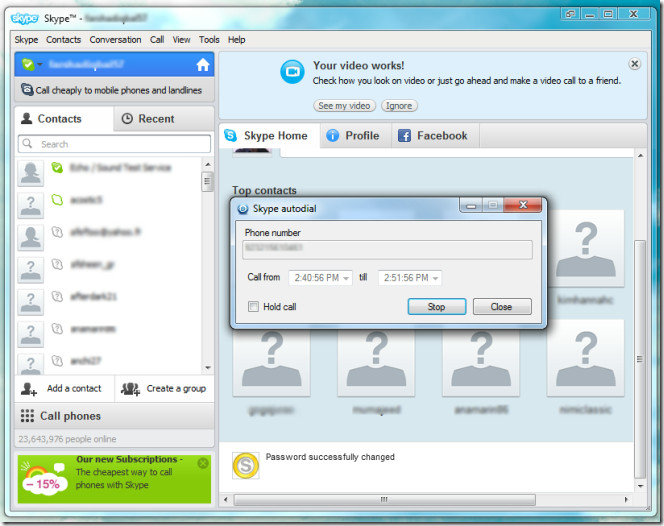Click the Facebook logo icon
This screenshot has width=664, height=526.
pos(404,136)
